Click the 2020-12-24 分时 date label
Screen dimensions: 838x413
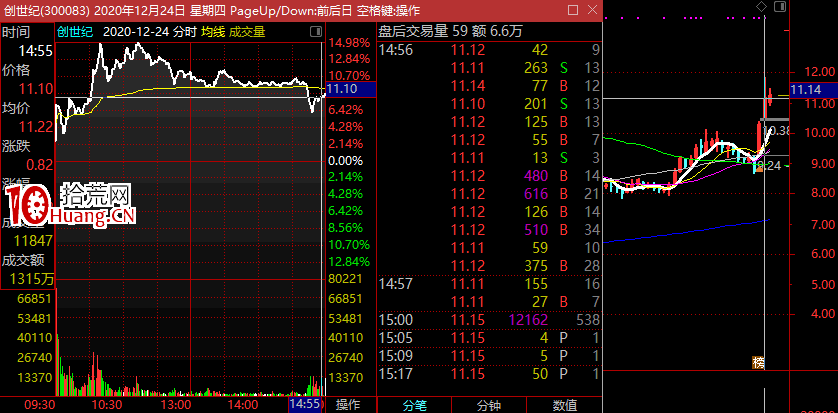150,32
